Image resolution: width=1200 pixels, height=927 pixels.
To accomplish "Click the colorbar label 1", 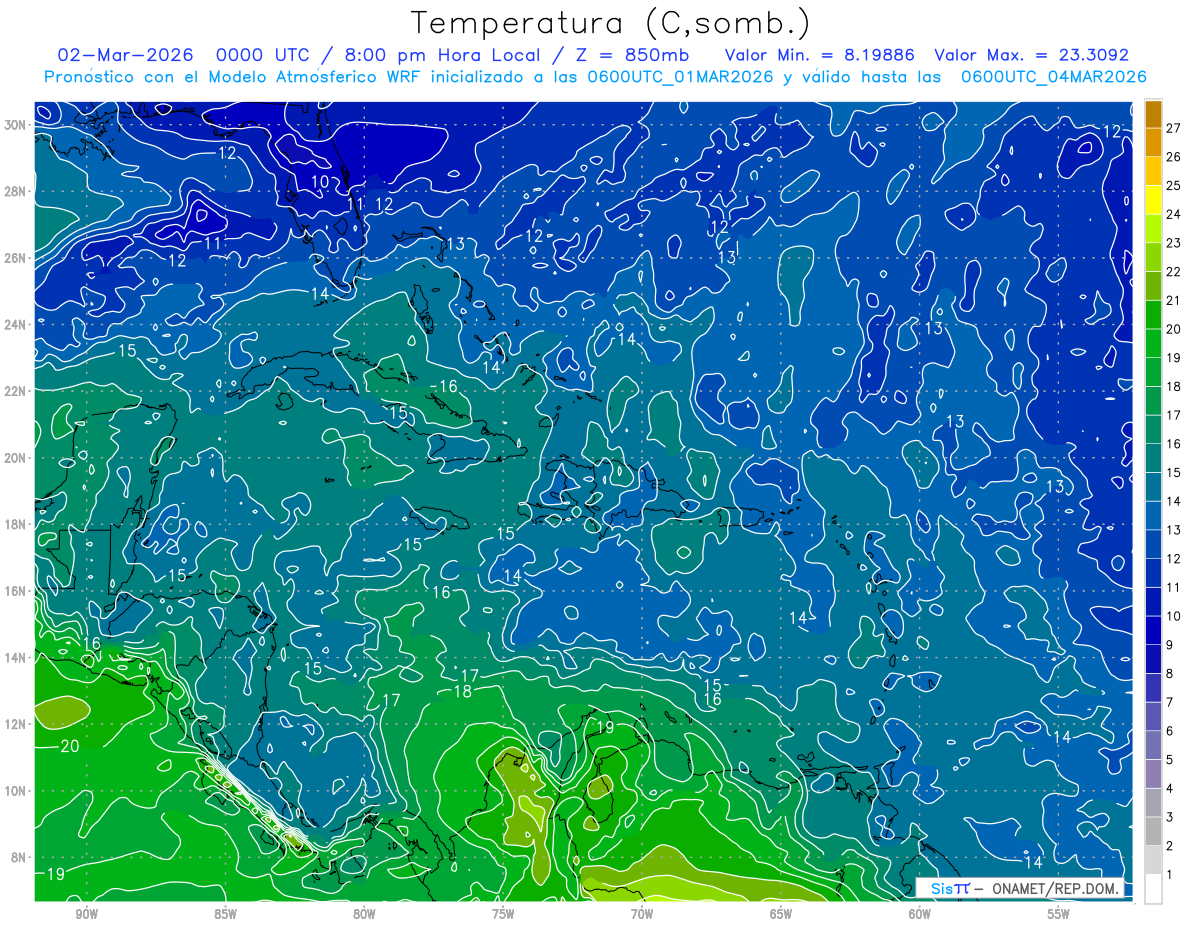I will click(x=1170, y=874).
